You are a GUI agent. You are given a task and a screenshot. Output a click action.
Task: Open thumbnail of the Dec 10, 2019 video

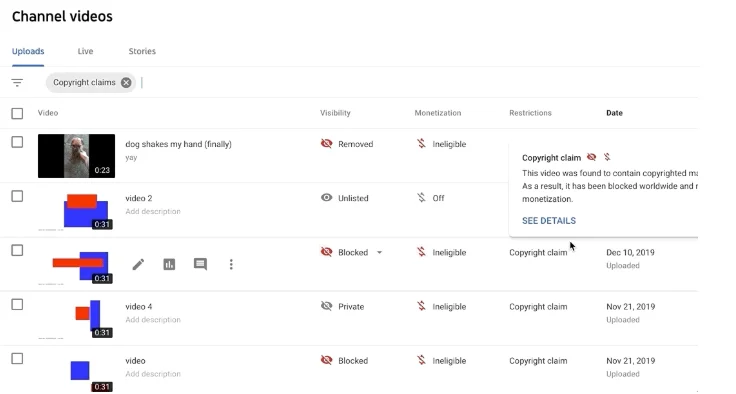77,264
